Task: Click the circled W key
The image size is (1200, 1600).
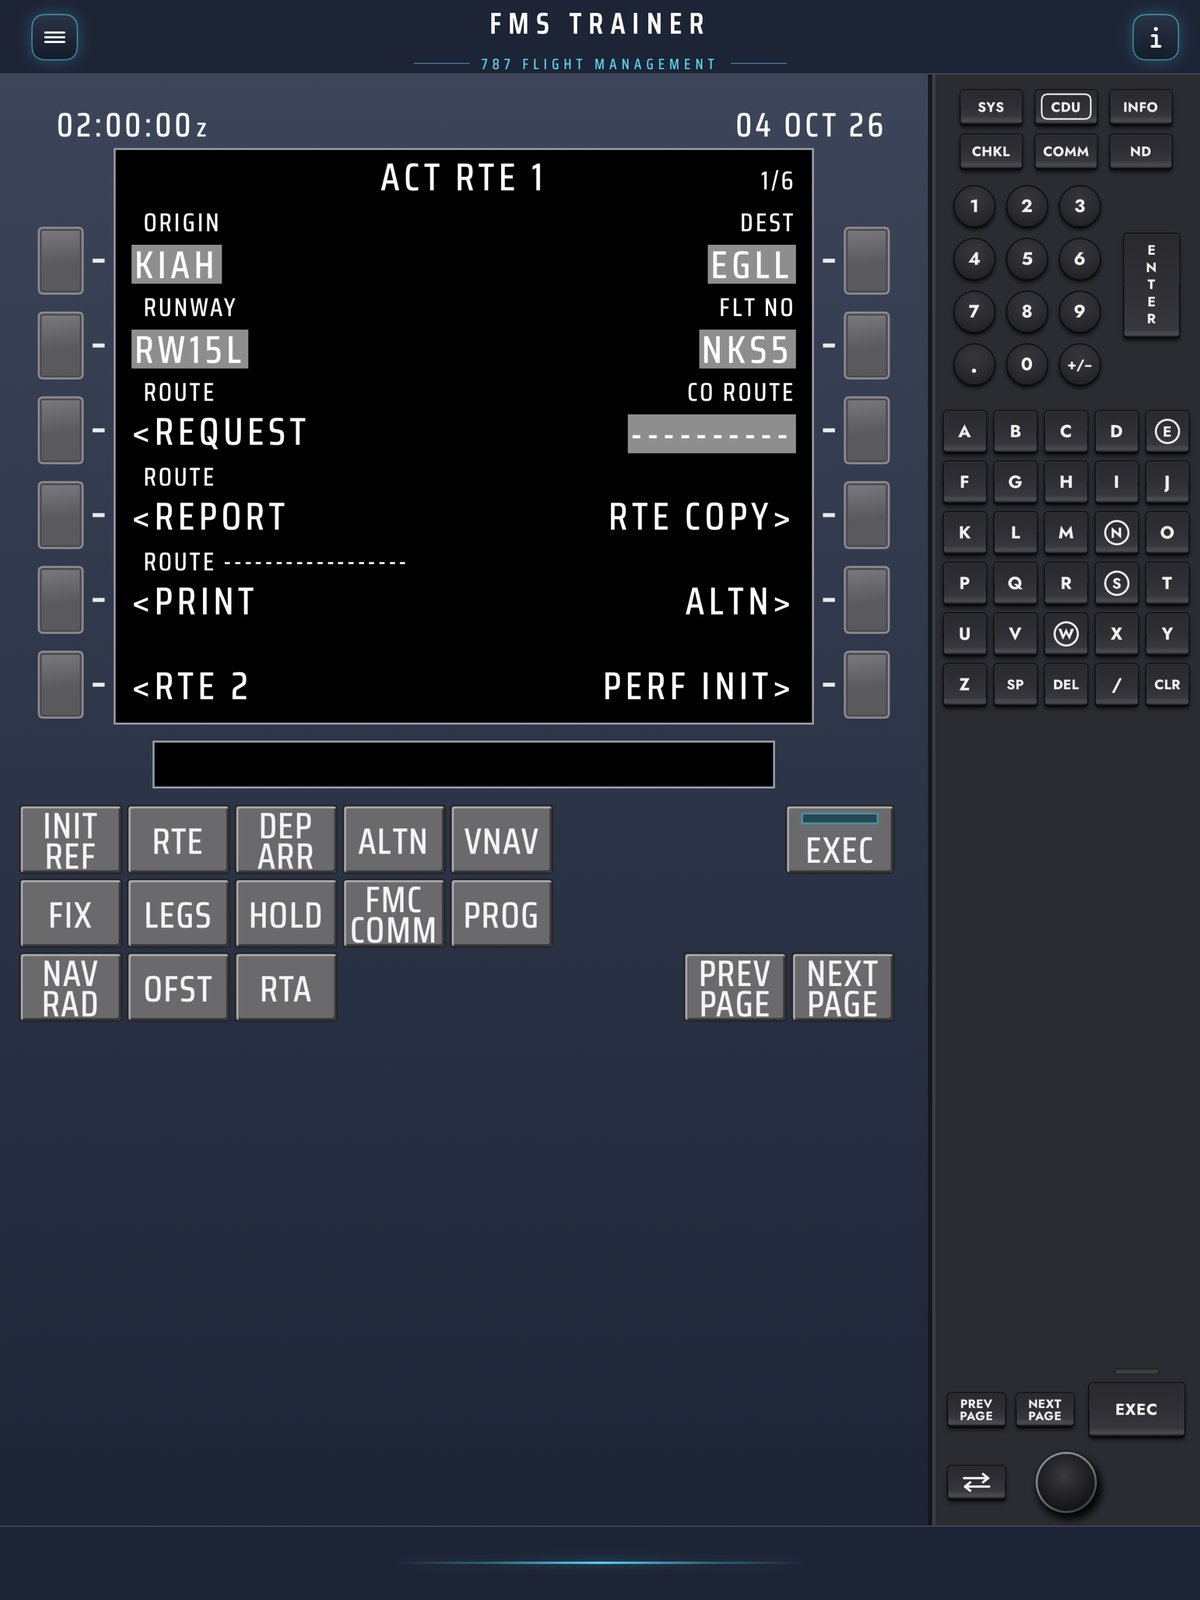Action: click(1066, 634)
